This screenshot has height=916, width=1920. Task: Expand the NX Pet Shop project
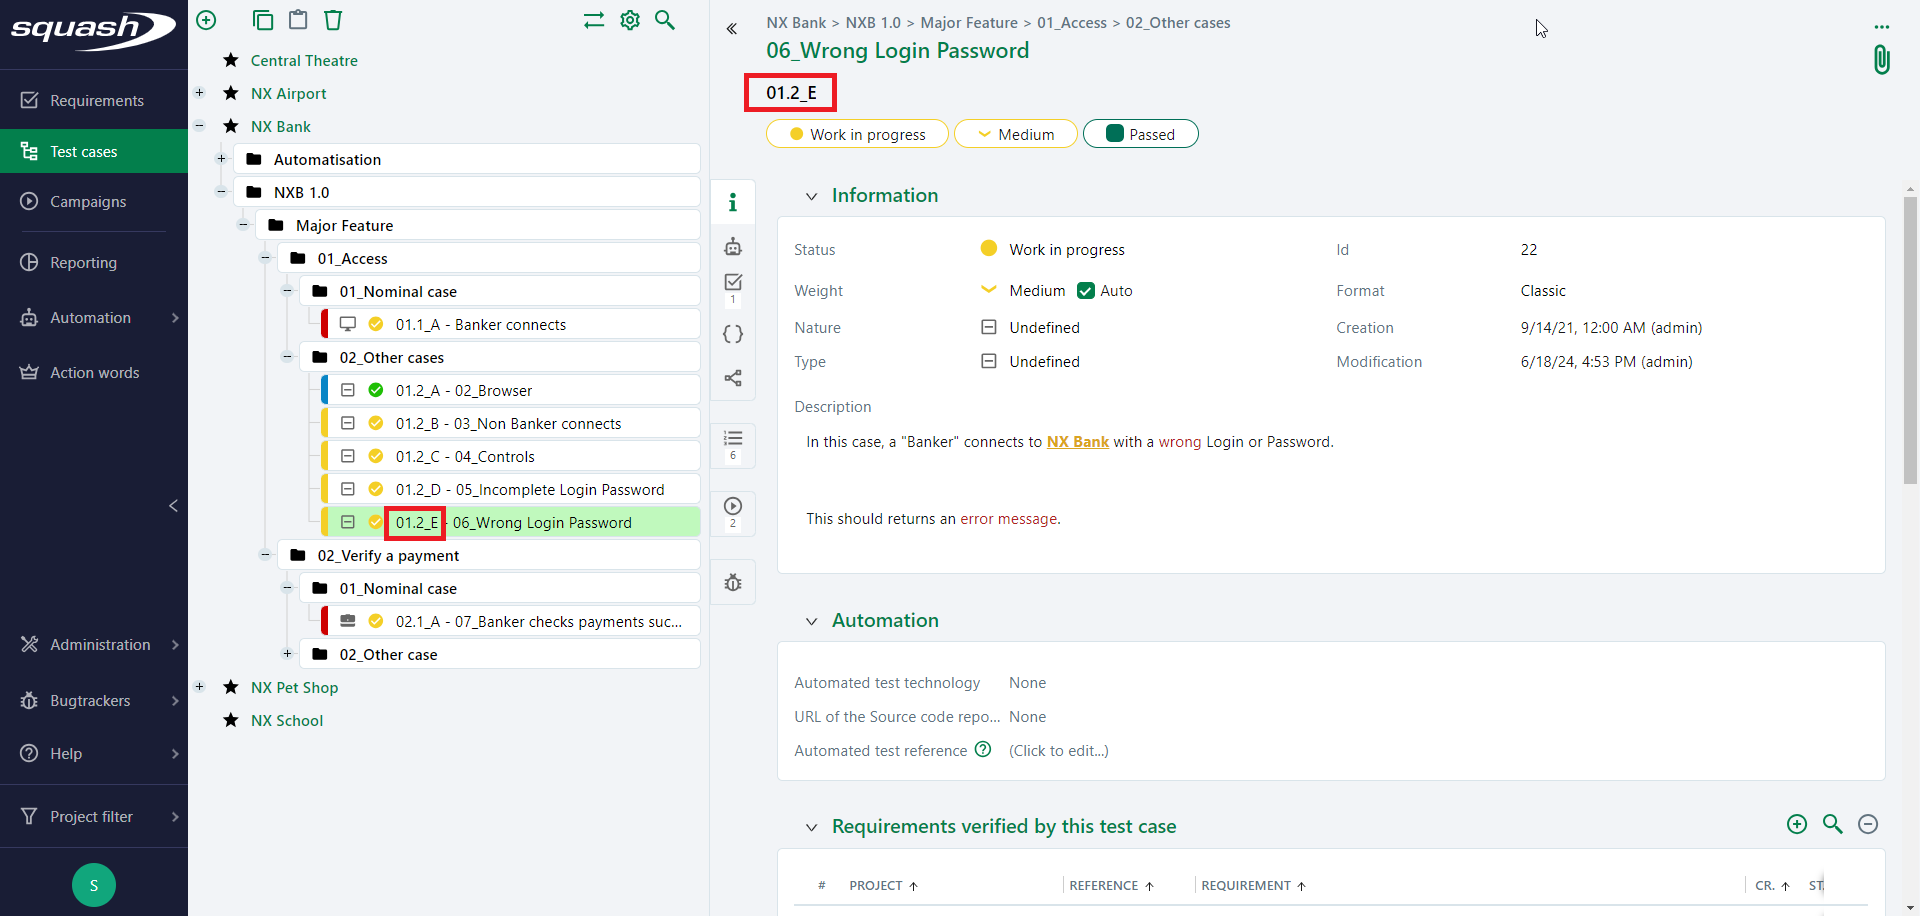200,687
